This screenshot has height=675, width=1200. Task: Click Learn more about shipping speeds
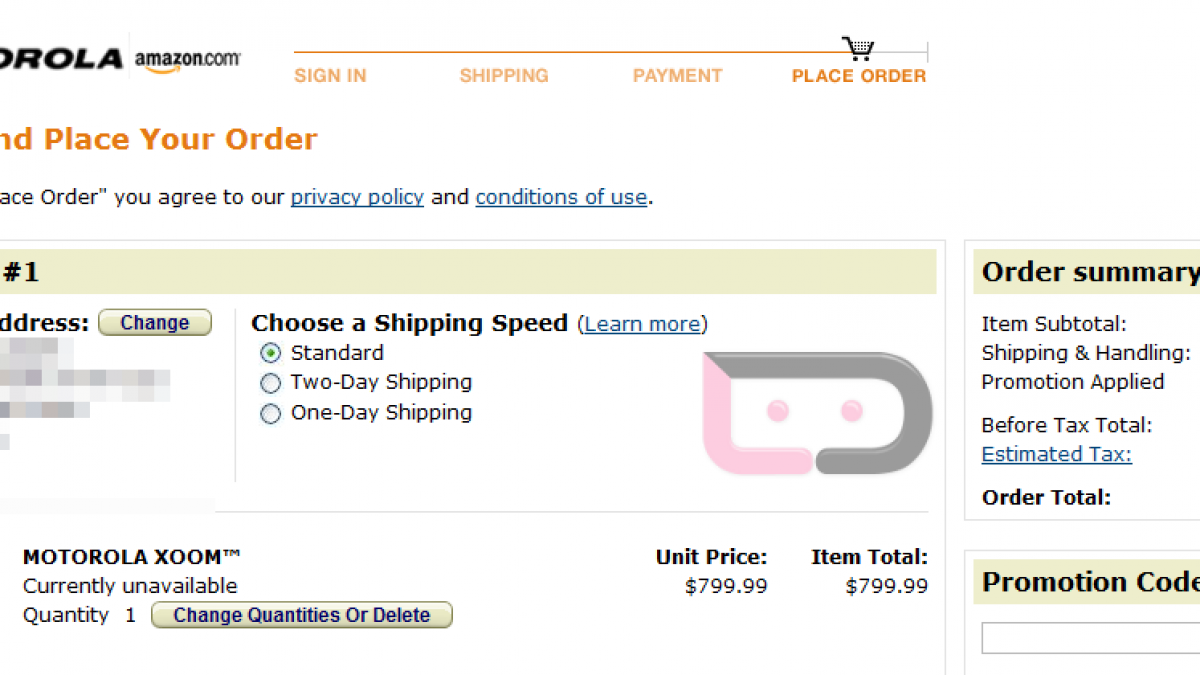643,324
